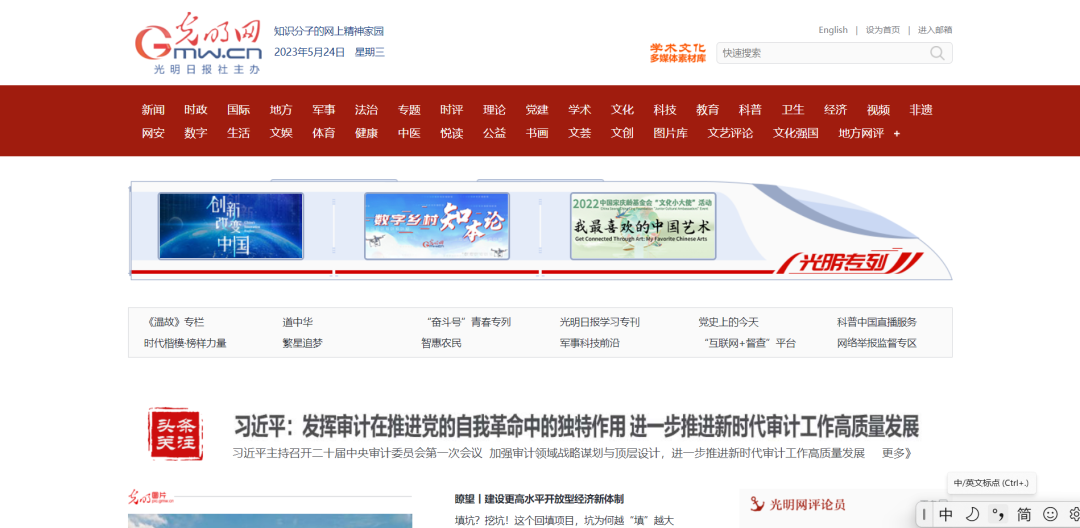Click the 学术文化 multimedia library icon
Image resolution: width=1080 pixels, height=528 pixels.
[x=677, y=53]
